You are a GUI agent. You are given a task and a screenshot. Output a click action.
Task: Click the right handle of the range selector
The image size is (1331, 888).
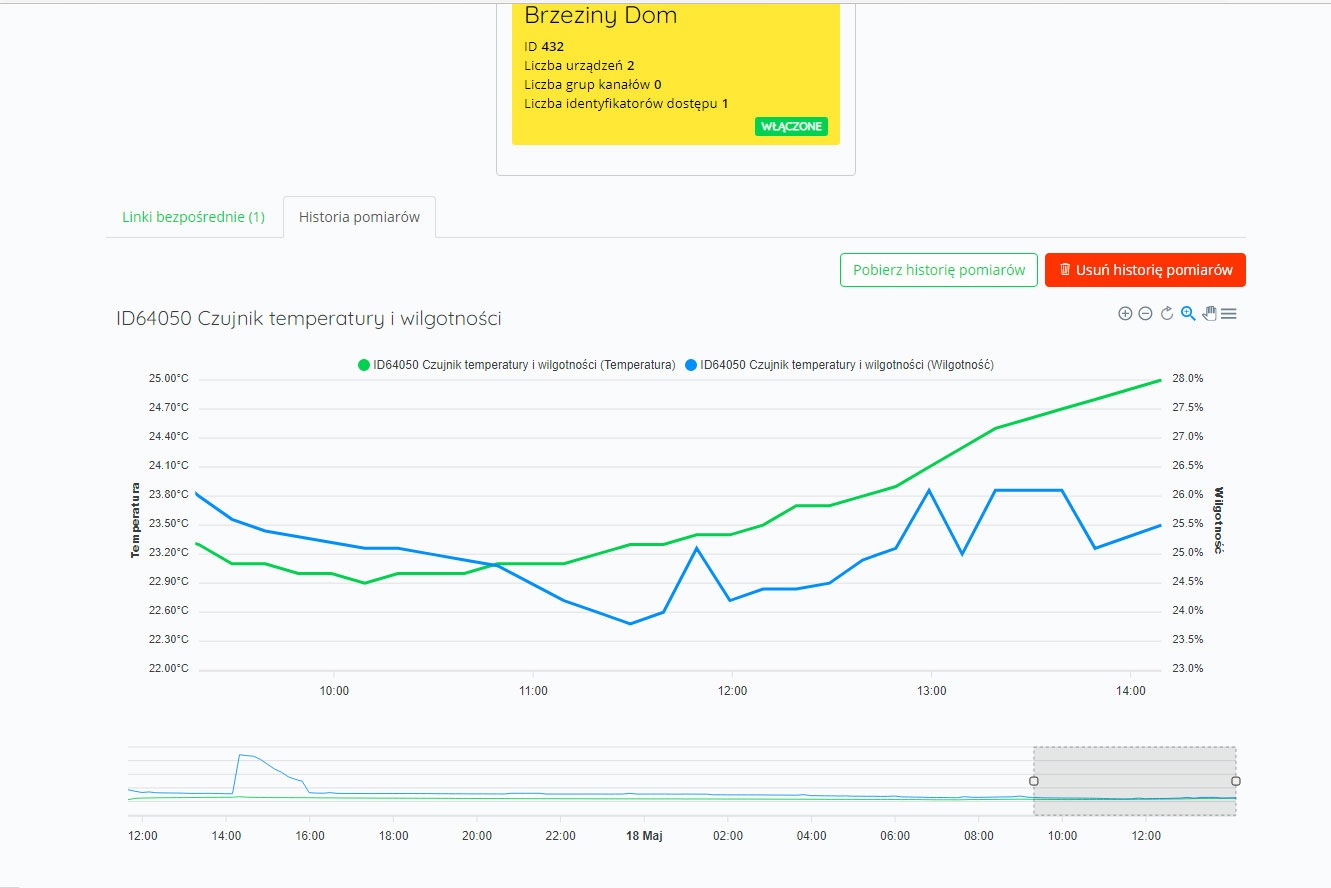click(1236, 781)
